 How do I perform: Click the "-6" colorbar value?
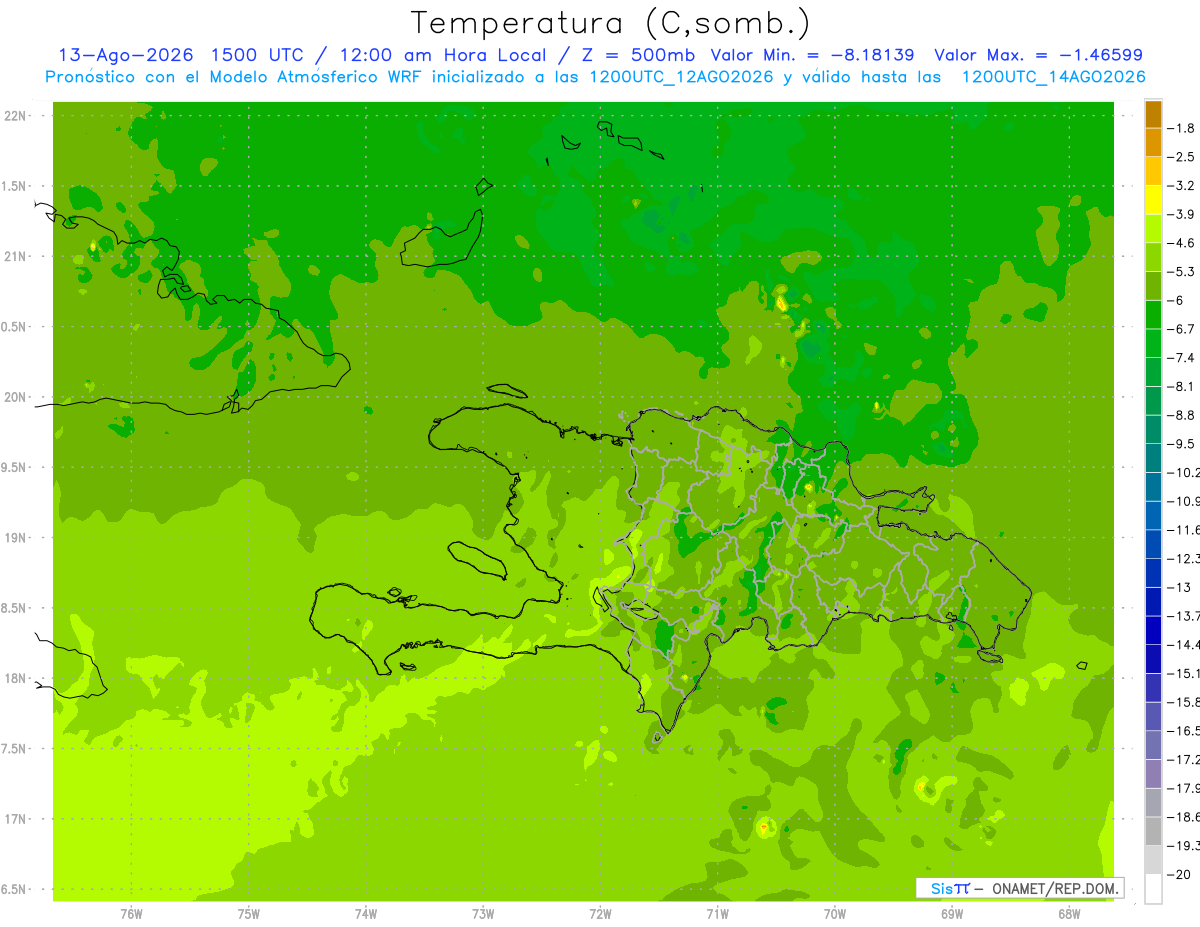pyautogui.click(x=1176, y=300)
